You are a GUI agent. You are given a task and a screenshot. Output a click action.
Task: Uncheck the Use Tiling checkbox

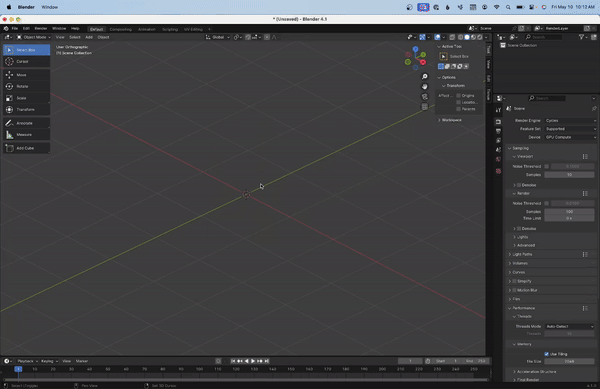(x=546, y=354)
